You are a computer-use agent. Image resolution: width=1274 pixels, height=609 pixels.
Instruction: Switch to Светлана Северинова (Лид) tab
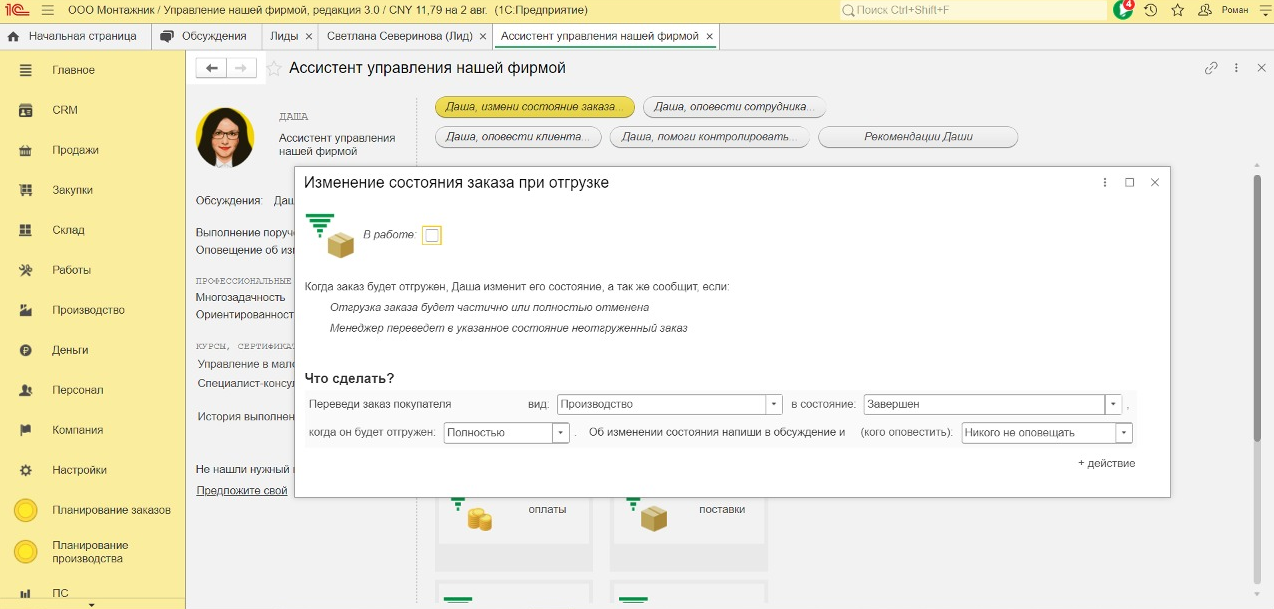tap(399, 36)
